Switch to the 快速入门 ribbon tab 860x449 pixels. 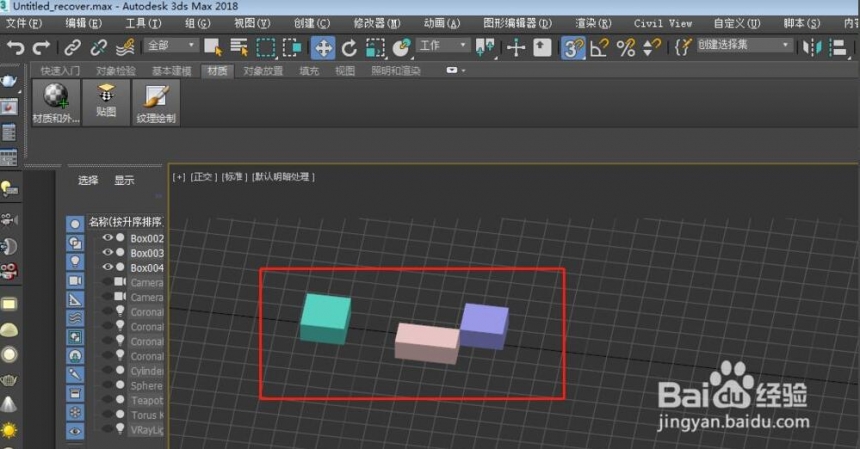click(60, 71)
